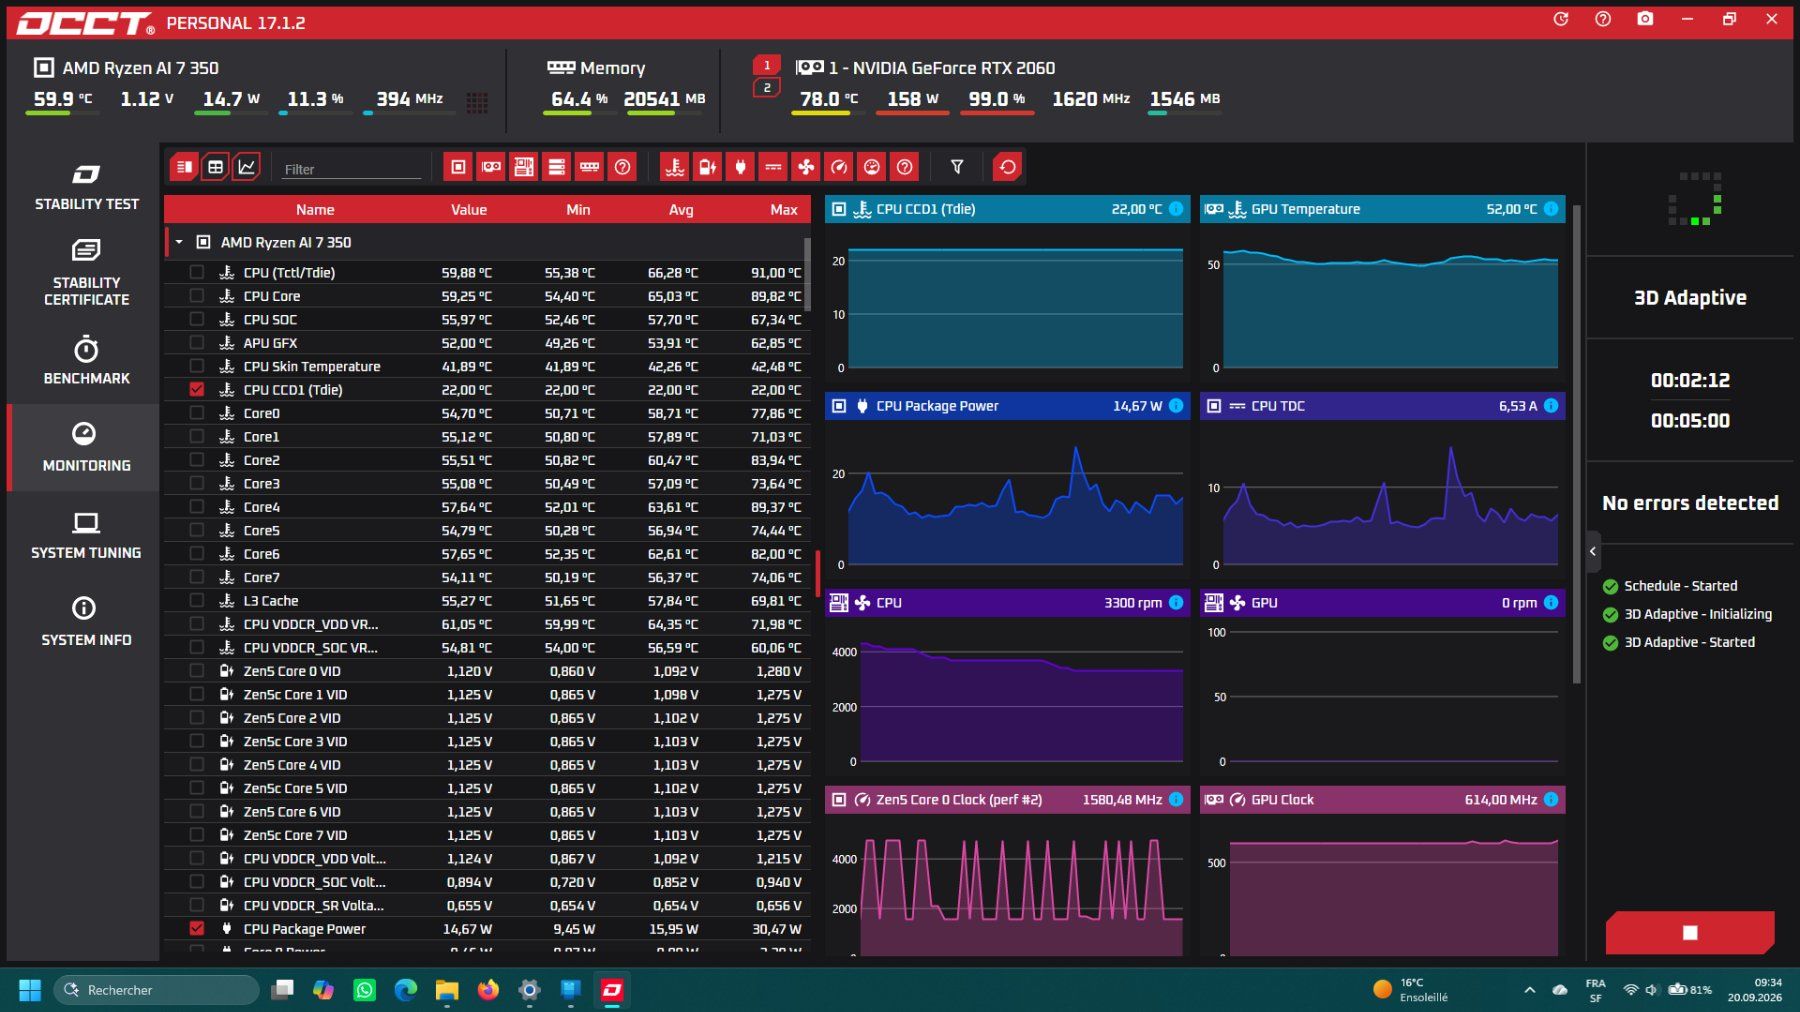The image size is (1800, 1012).
Task: Show info for CPU CCD1 (Tdie) graph
Action: 1176,209
